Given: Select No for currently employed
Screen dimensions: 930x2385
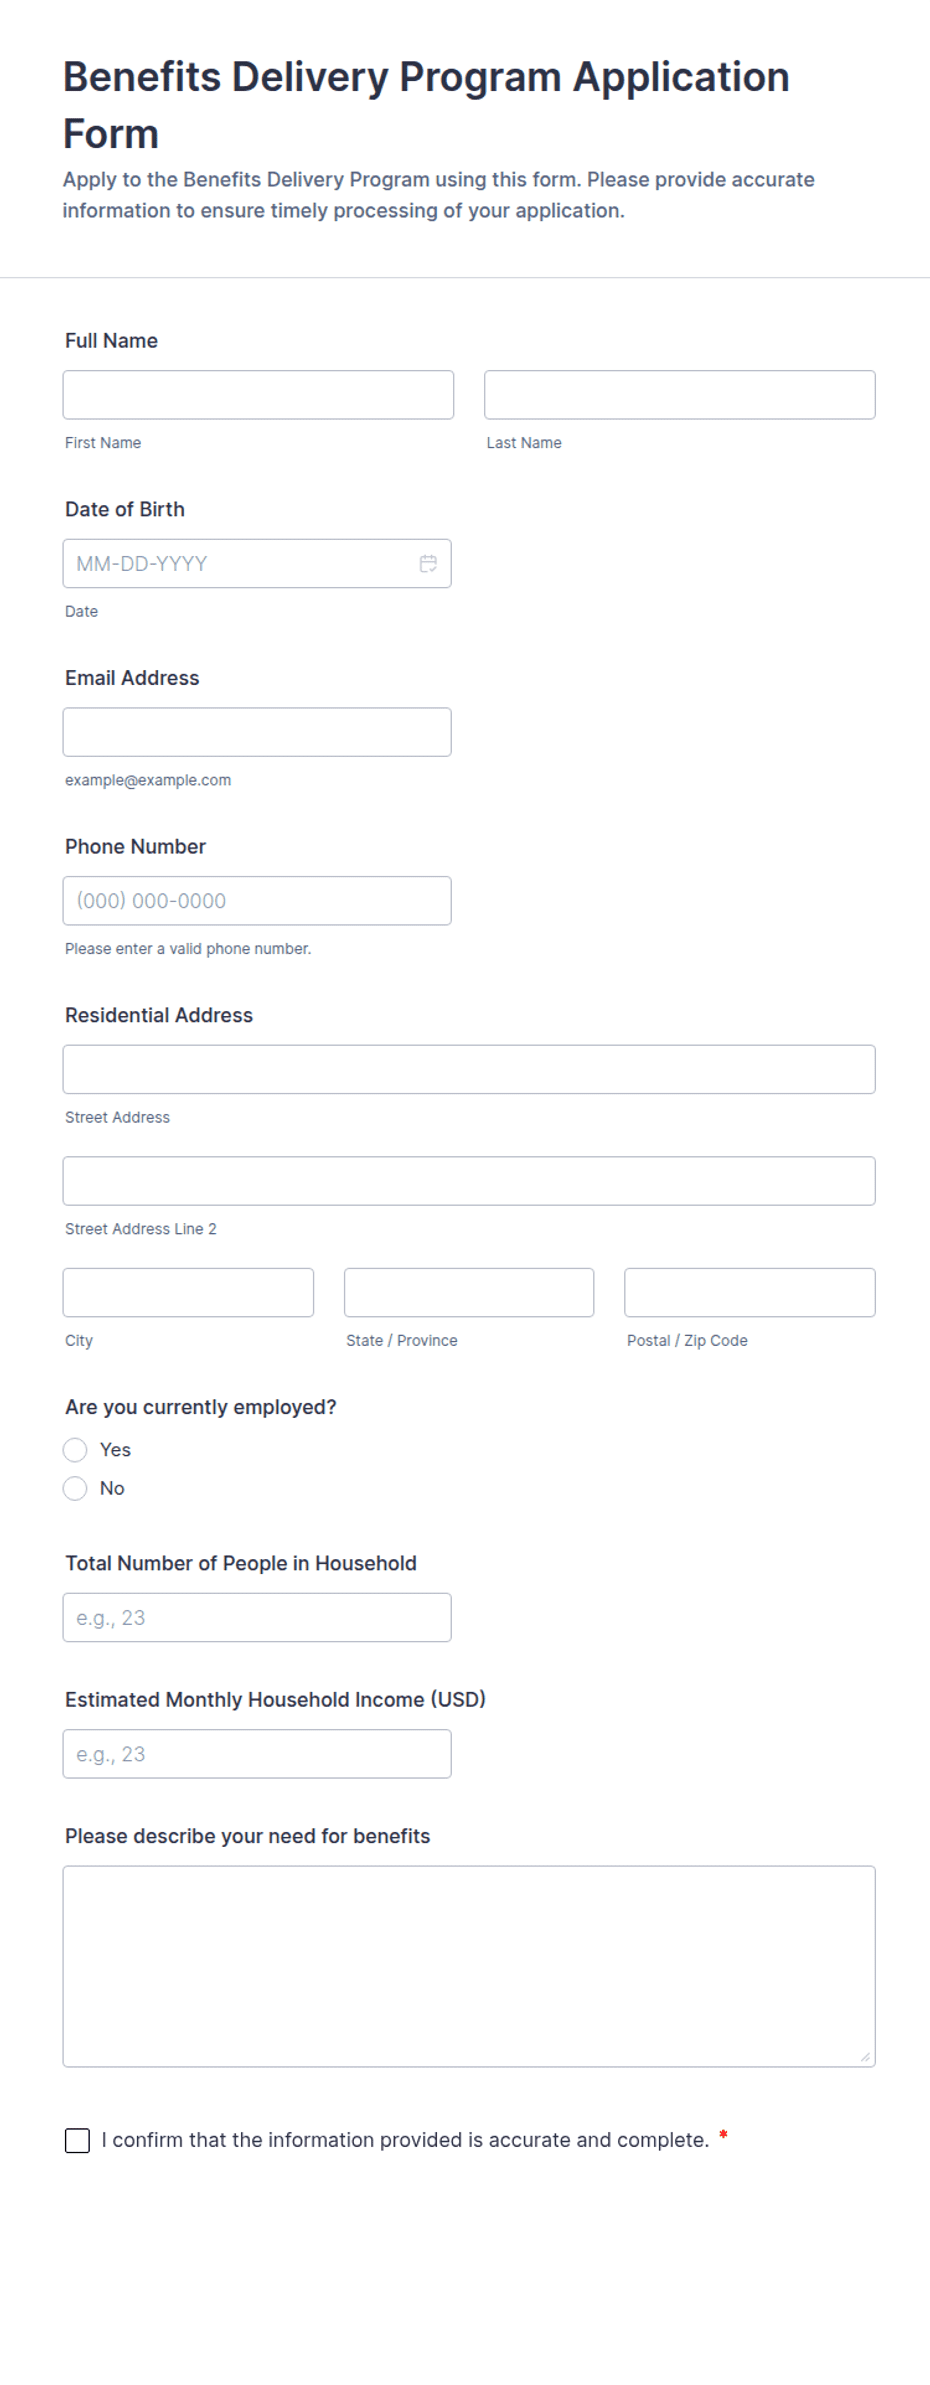Looking at the screenshot, I should click(x=75, y=1489).
